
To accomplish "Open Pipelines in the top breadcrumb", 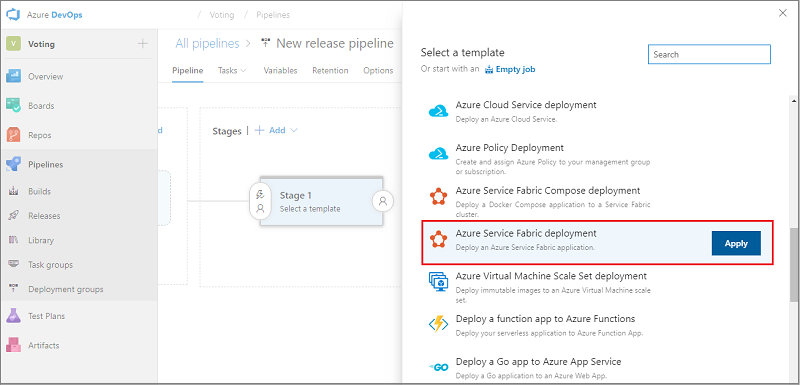I will pos(273,15).
